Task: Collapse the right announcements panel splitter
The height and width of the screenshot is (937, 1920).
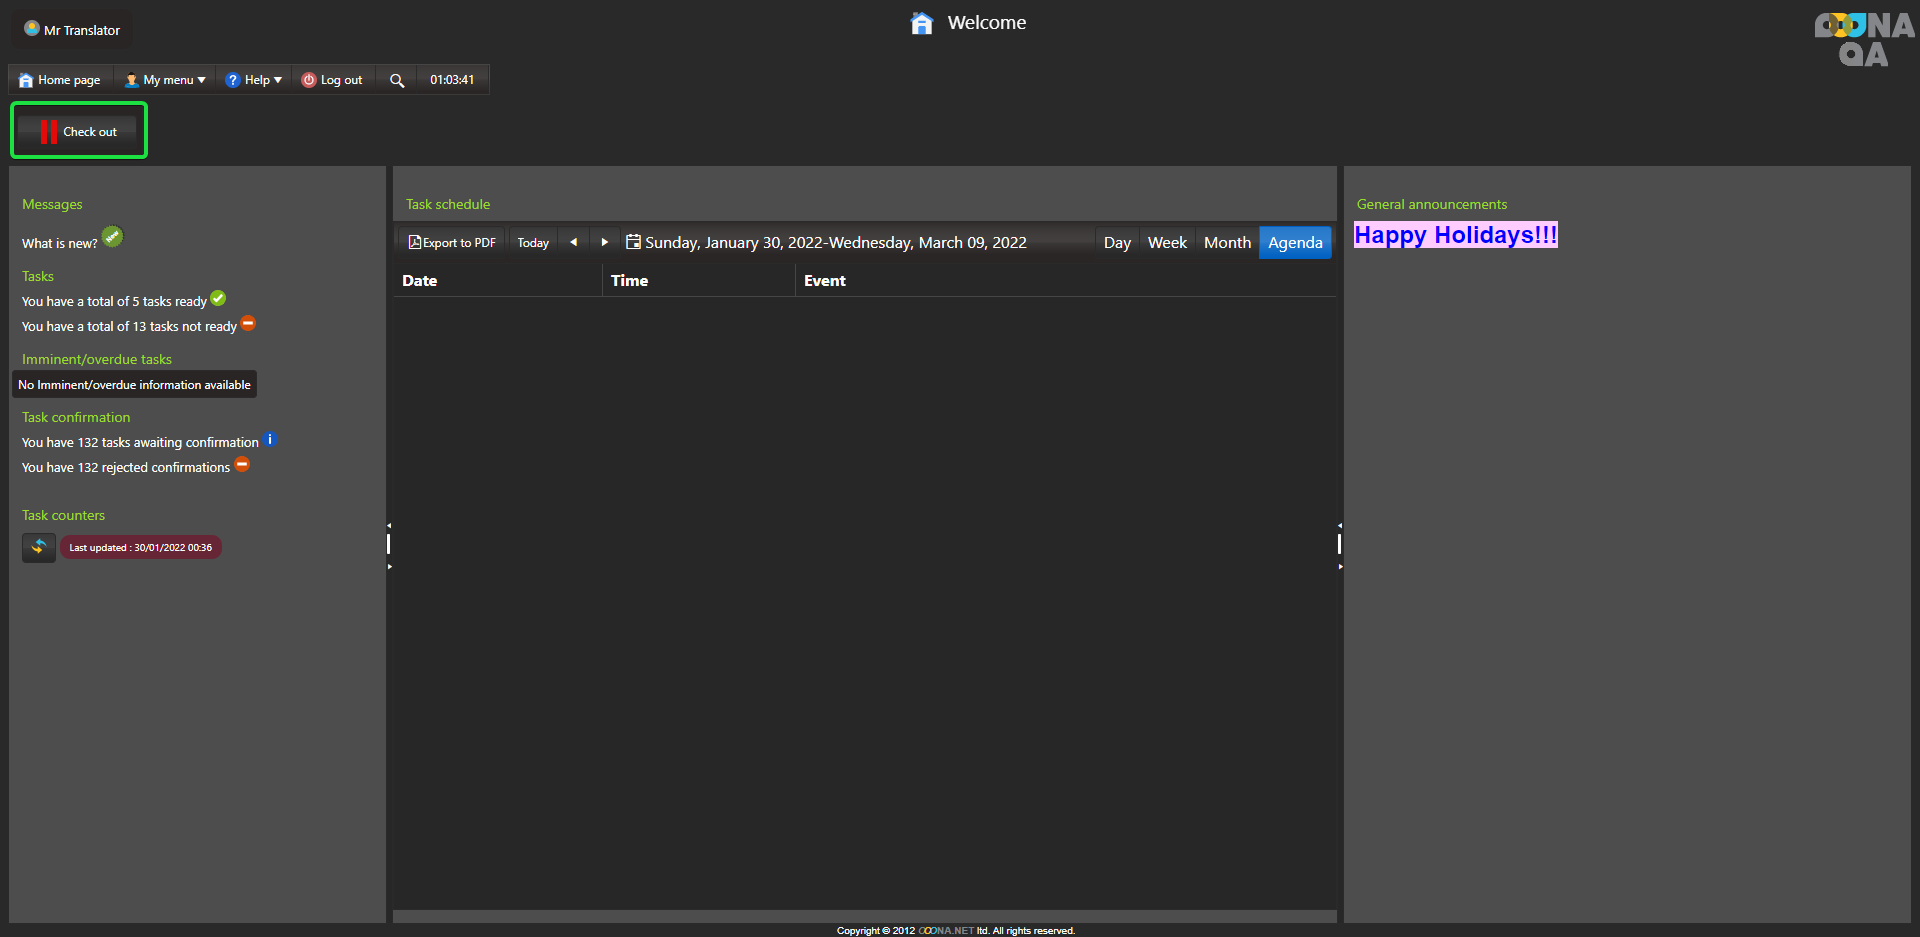Action: pyautogui.click(x=1340, y=544)
